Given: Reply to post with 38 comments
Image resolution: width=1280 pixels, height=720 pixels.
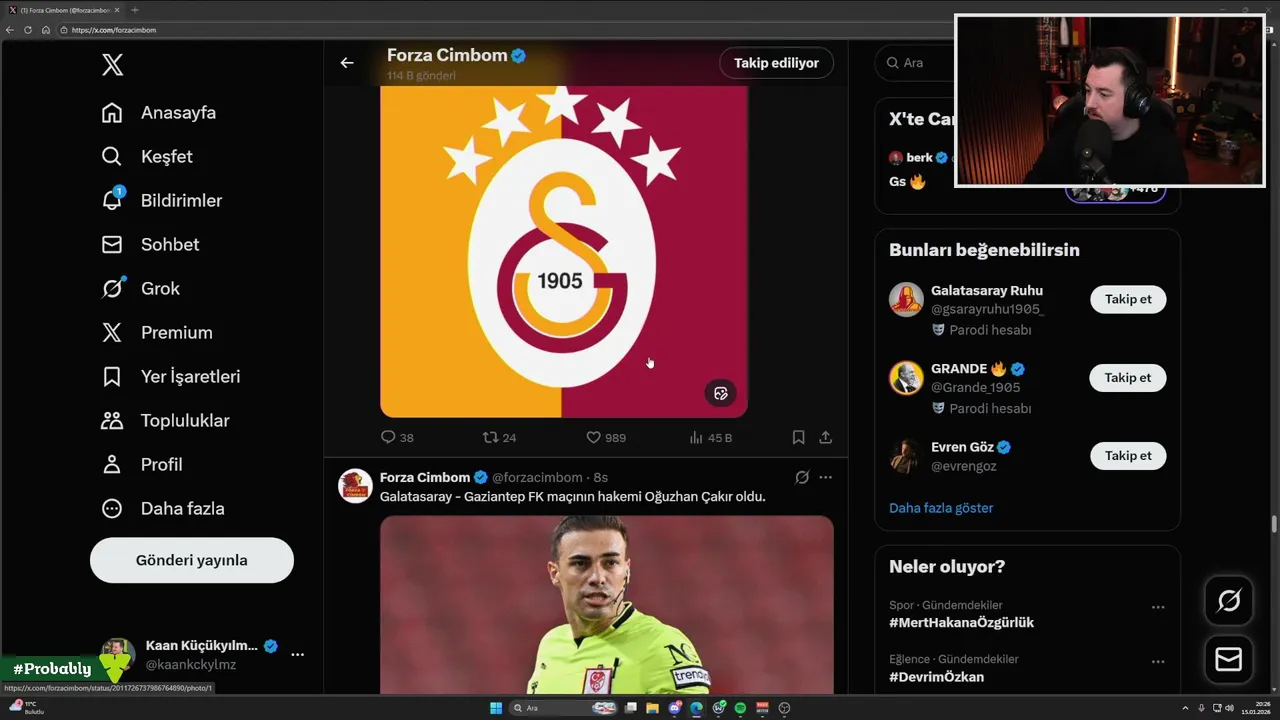Looking at the screenshot, I should pyautogui.click(x=397, y=438).
